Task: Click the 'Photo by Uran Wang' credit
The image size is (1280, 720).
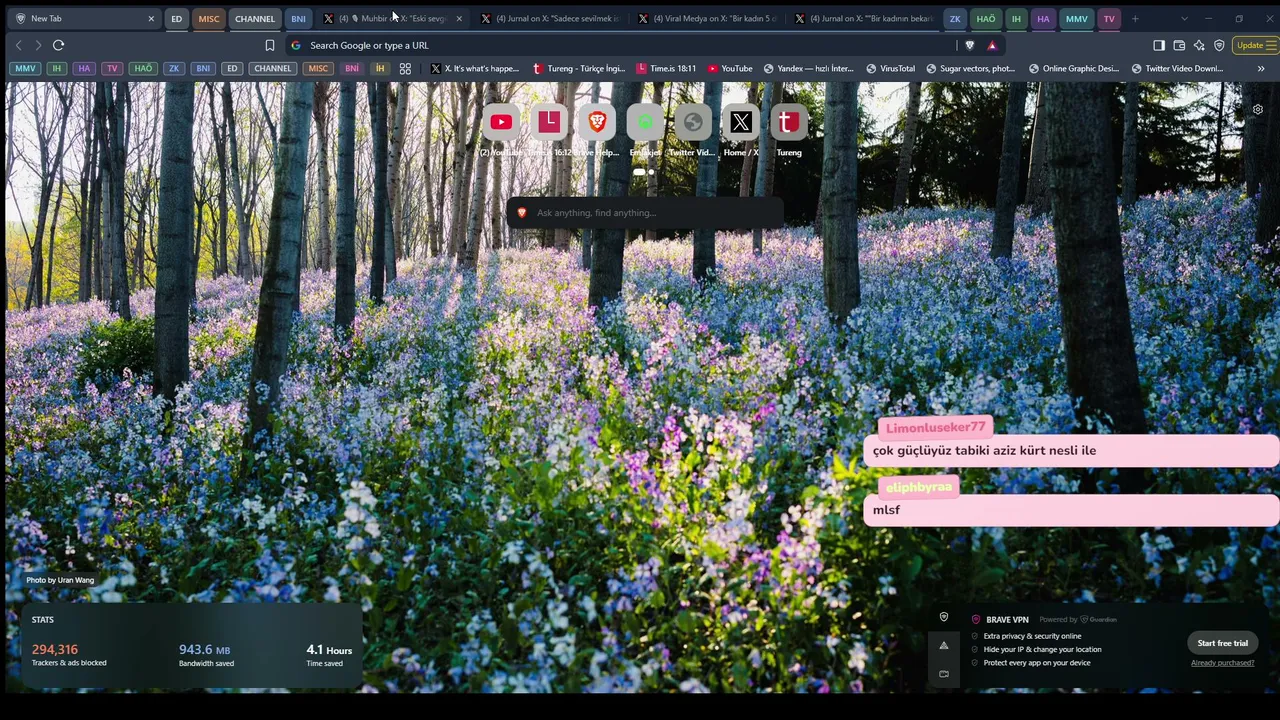Action: tap(60, 580)
